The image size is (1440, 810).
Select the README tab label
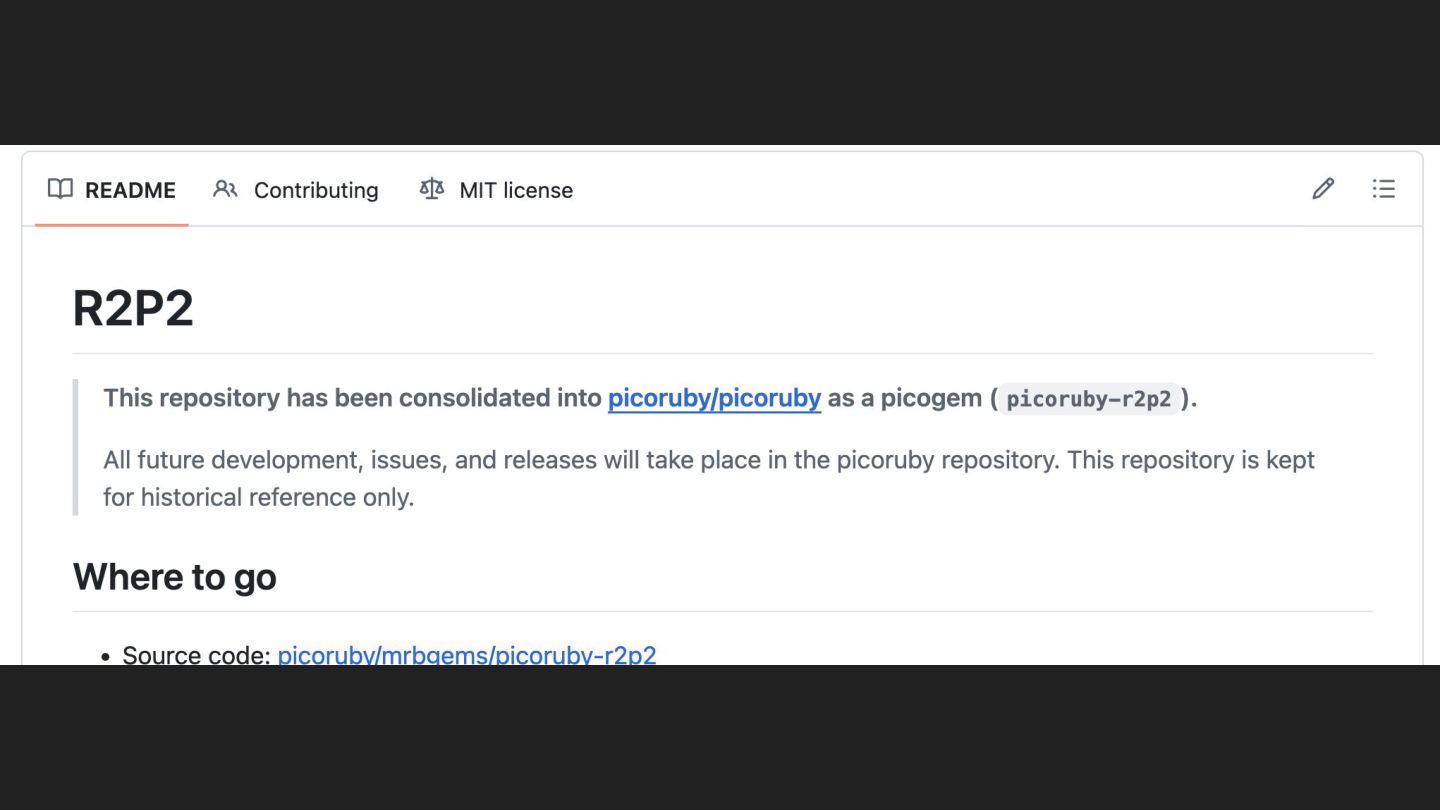[130, 190]
